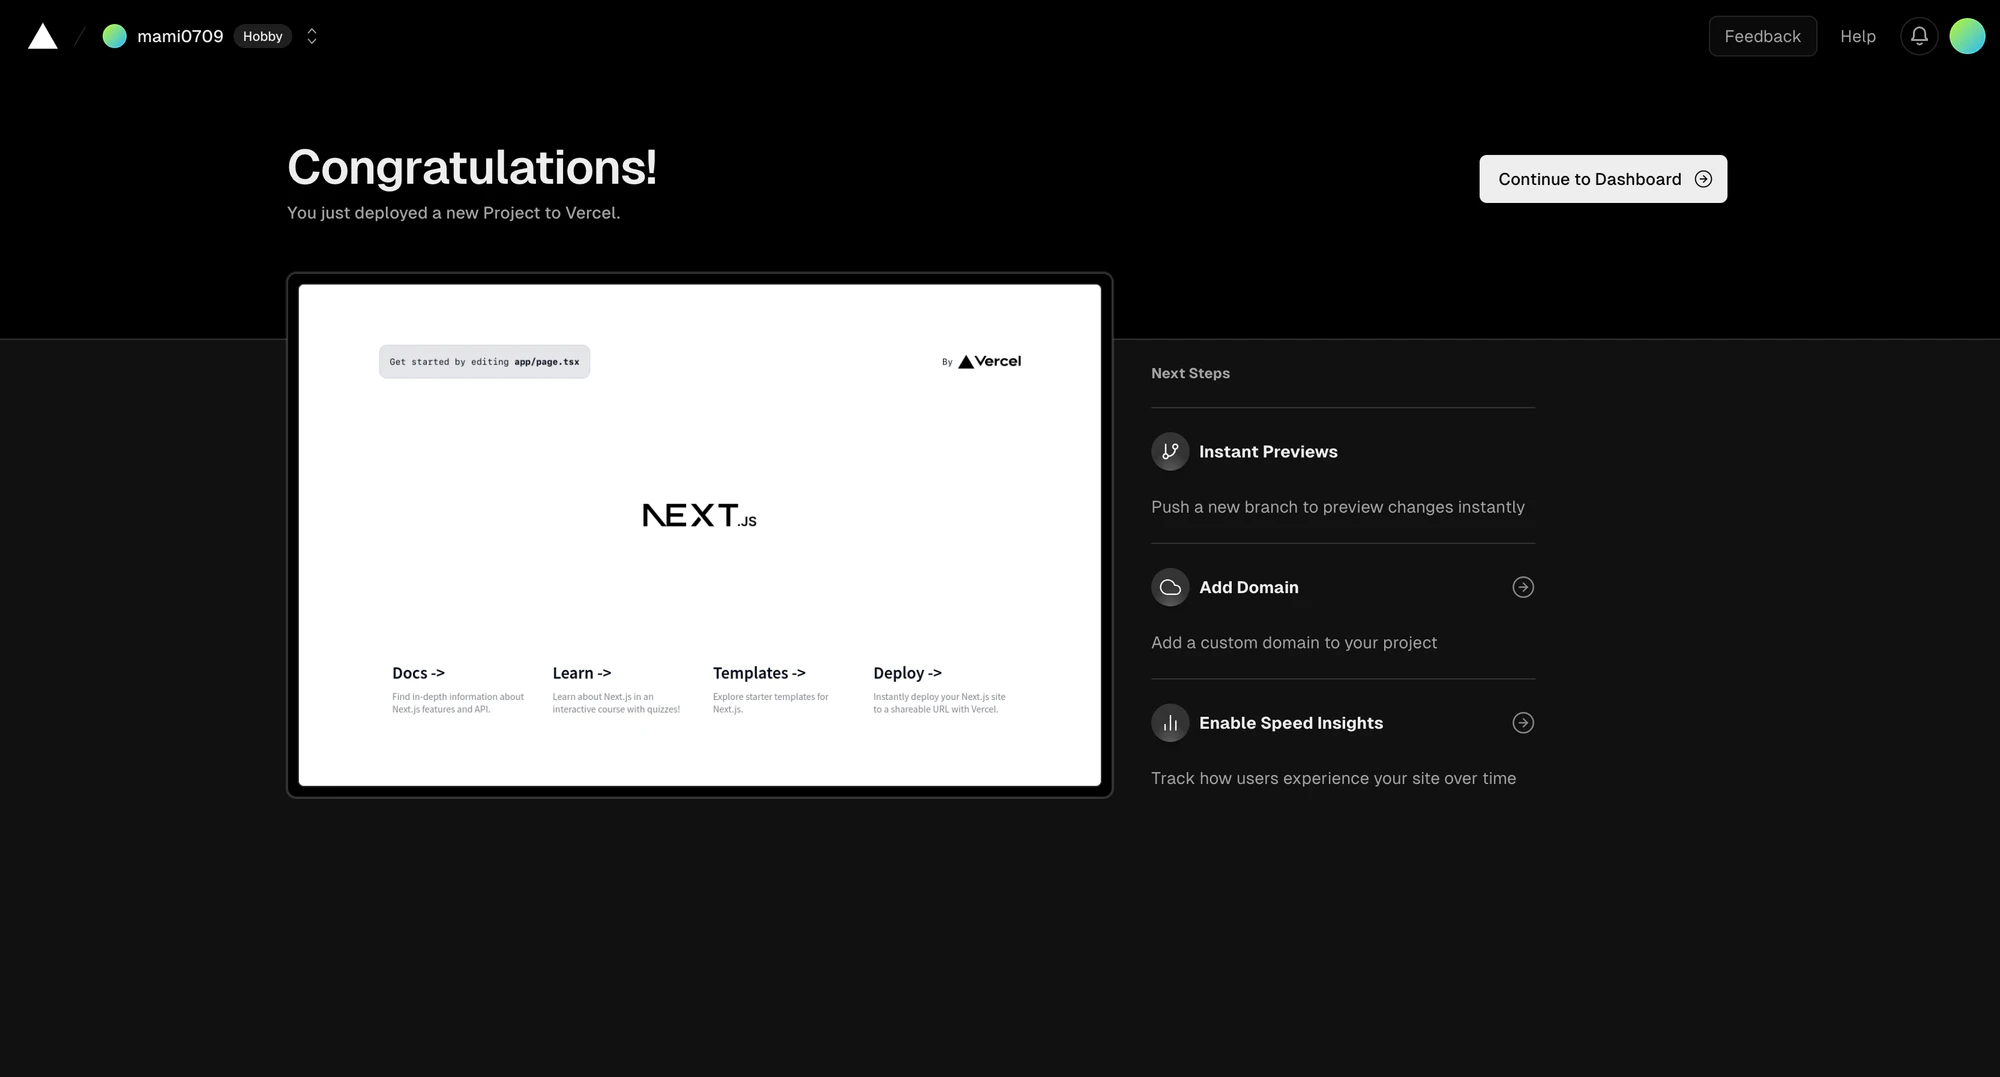Screen dimensions: 2000x1077
Task: Open the Help menu
Action: click(x=1858, y=36)
